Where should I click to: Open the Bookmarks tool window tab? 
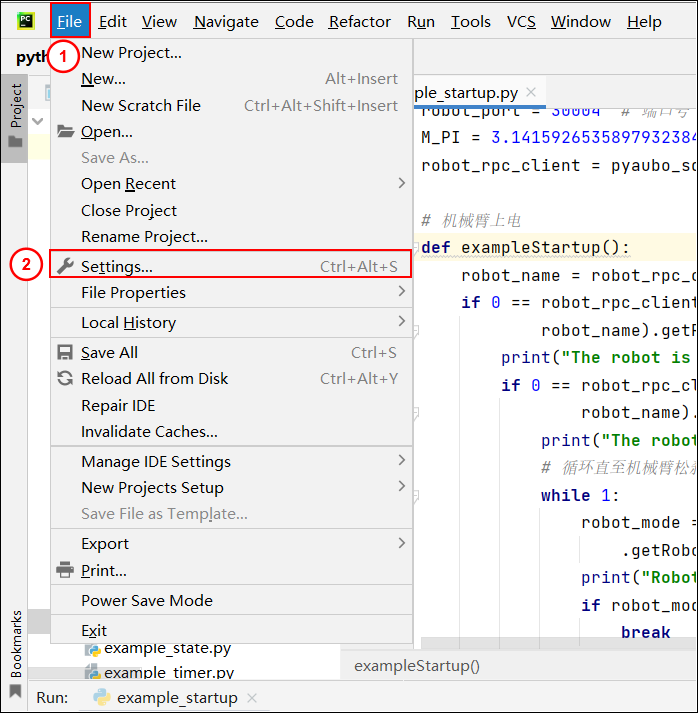point(15,653)
